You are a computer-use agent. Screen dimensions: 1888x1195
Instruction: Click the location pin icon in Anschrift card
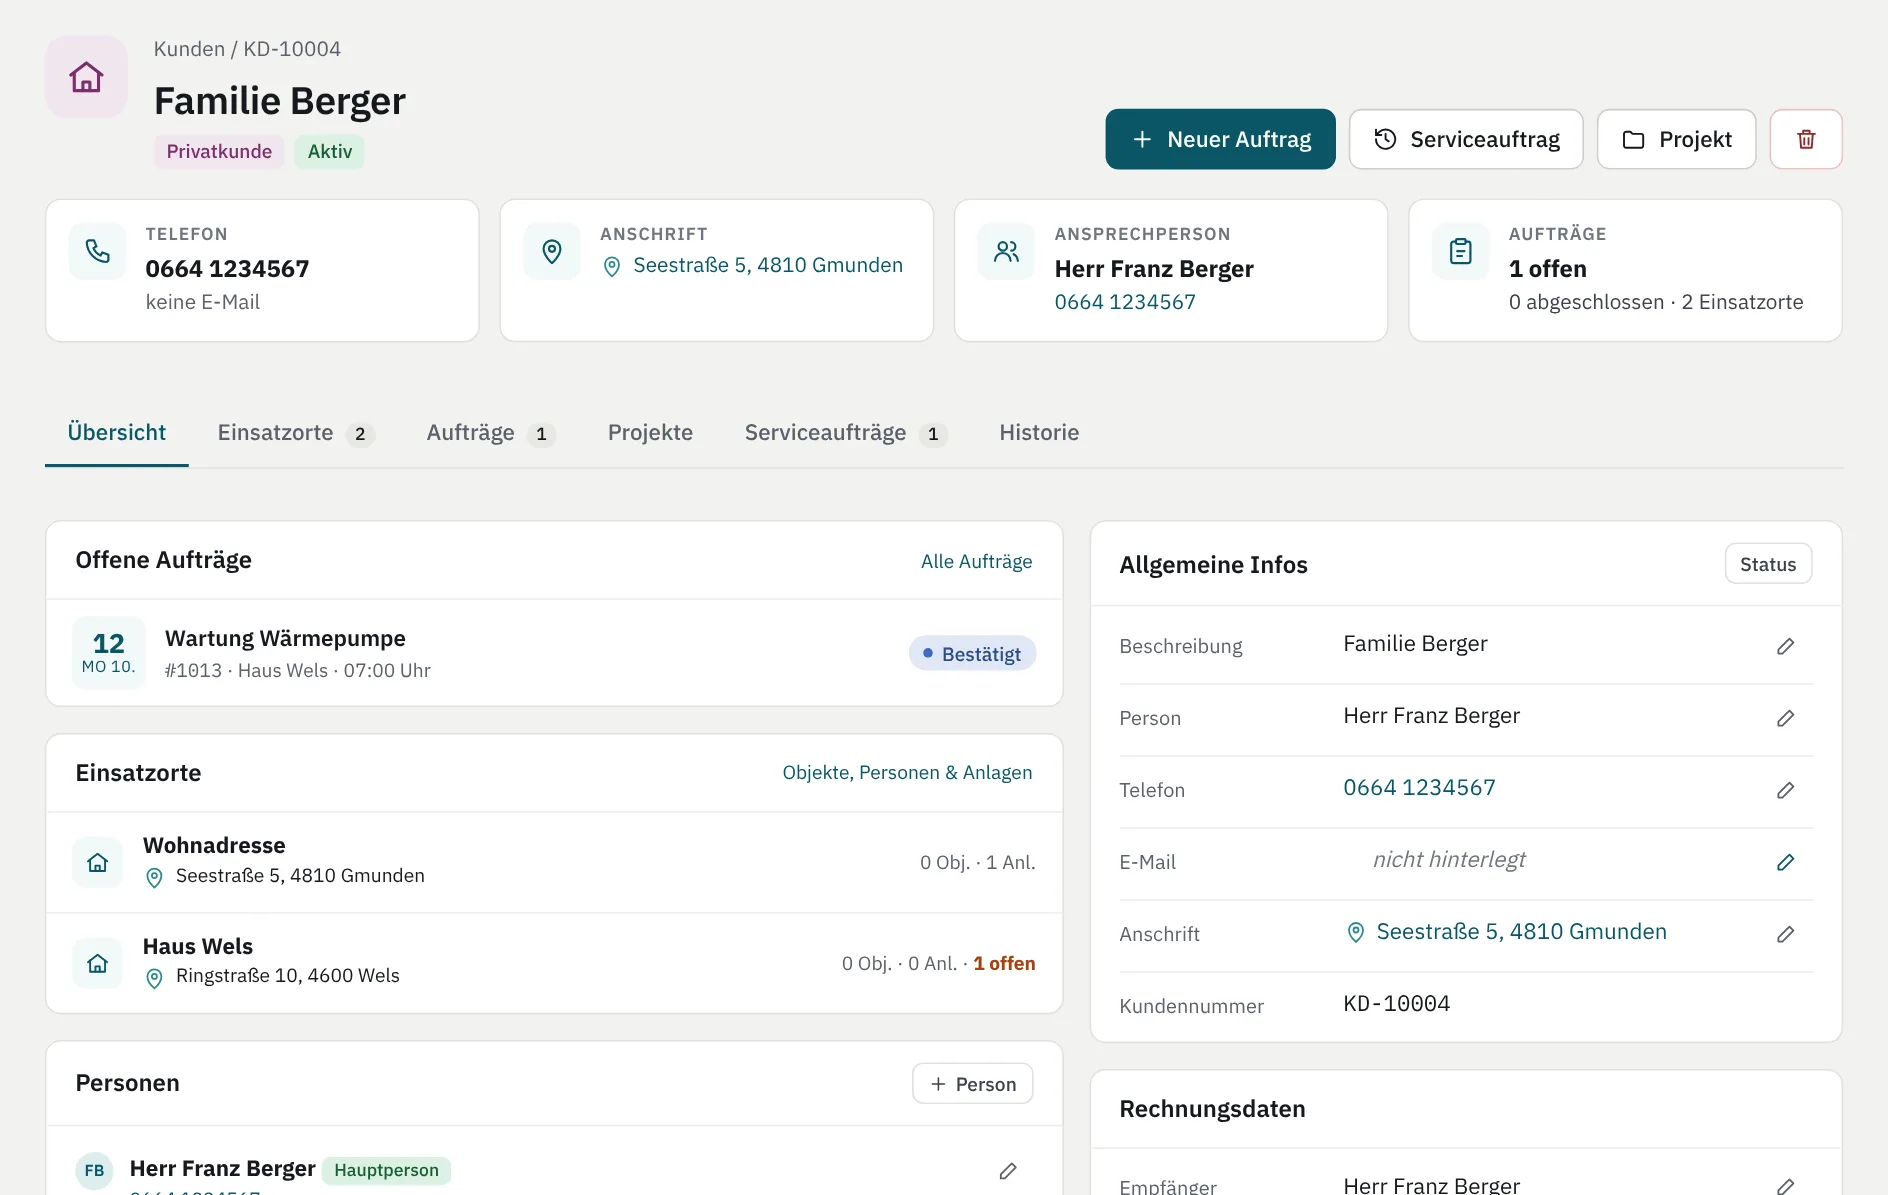tap(552, 251)
